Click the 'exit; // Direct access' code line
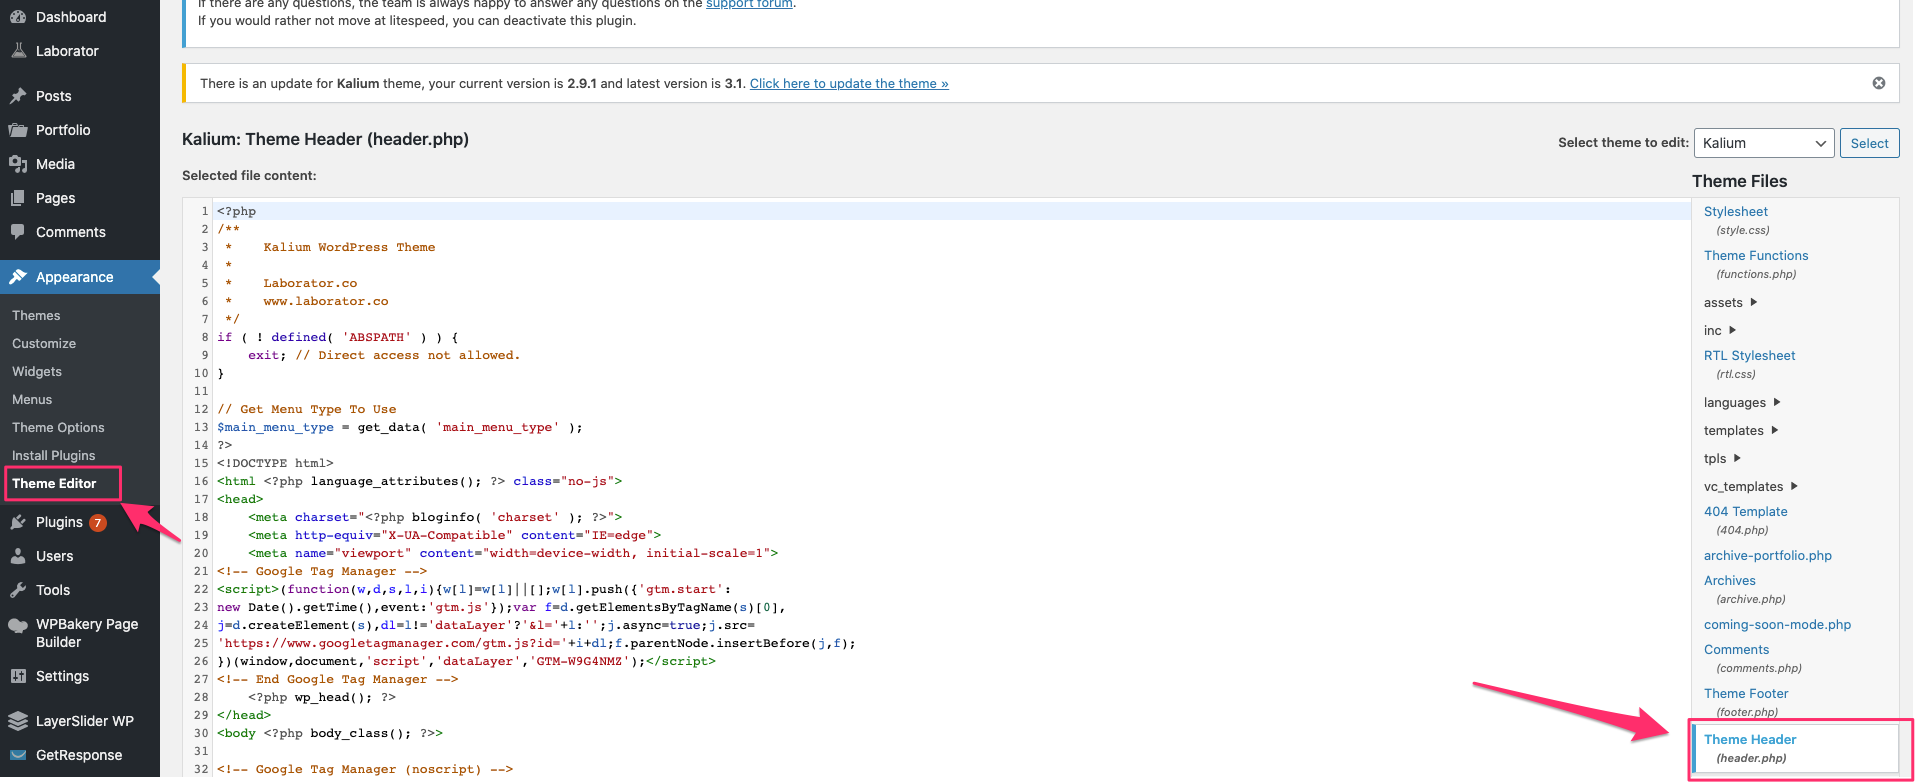 (384, 355)
